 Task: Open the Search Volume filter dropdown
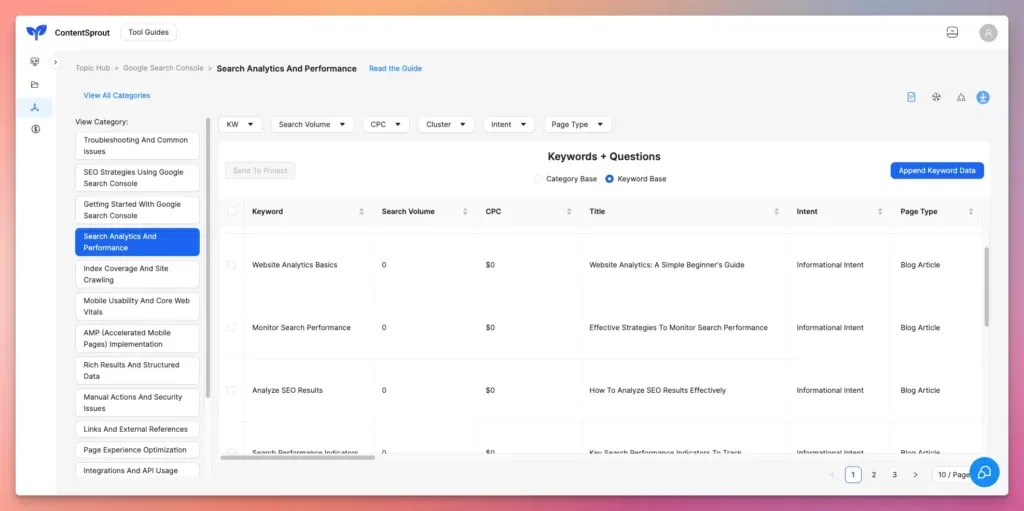tap(312, 125)
